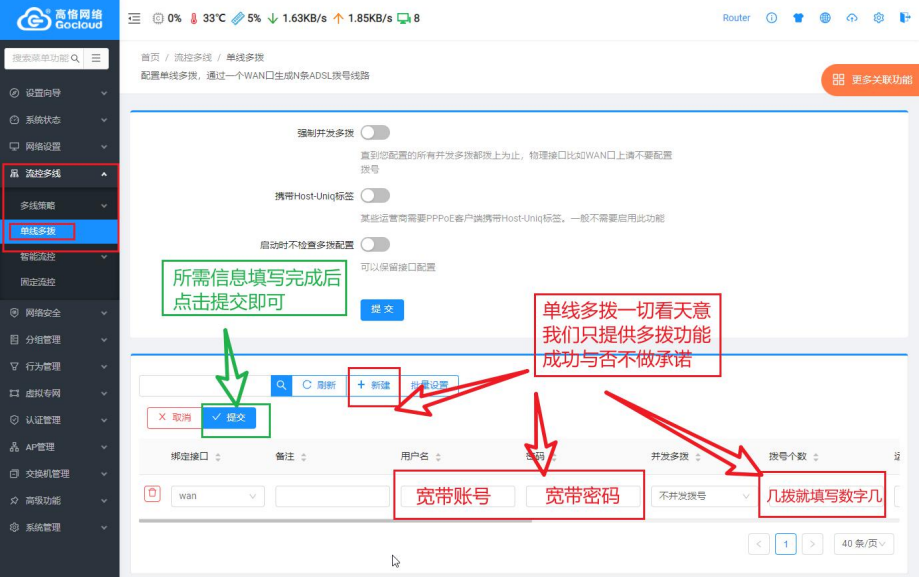Click the theme shirt icon
The width and height of the screenshot is (923, 577).
[798, 18]
